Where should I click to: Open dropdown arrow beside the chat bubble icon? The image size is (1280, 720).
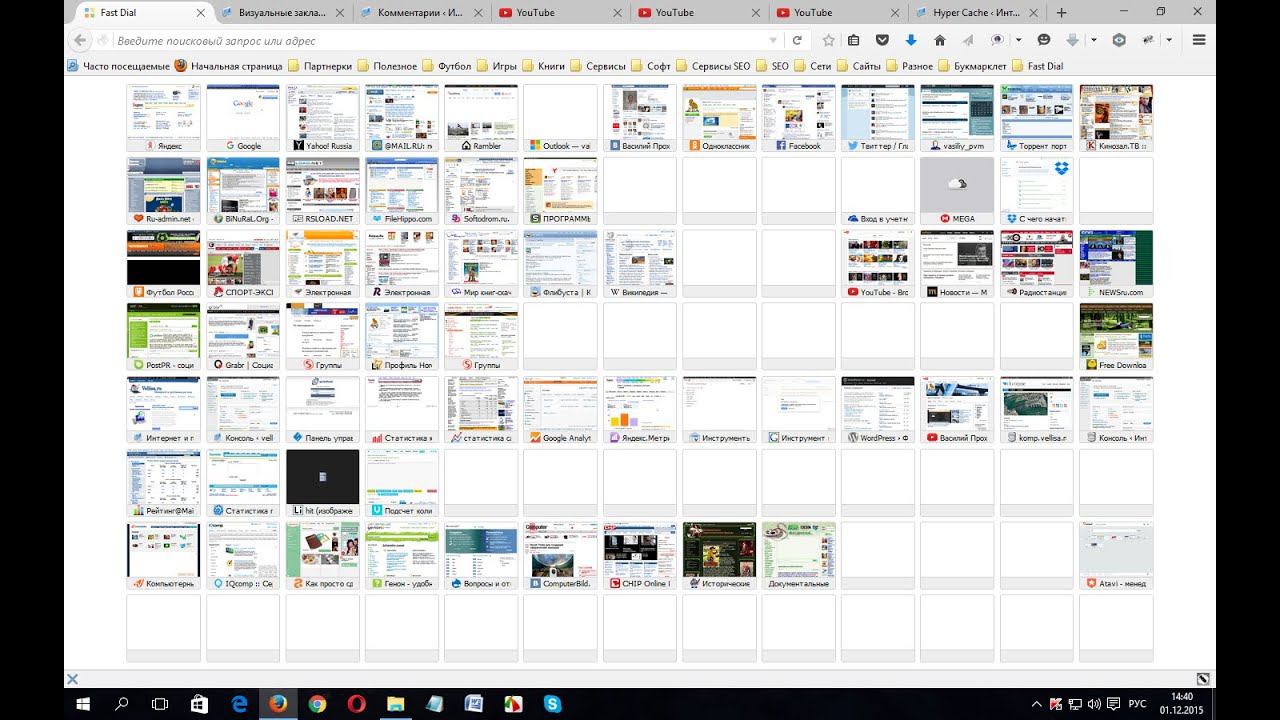click(x=1018, y=41)
